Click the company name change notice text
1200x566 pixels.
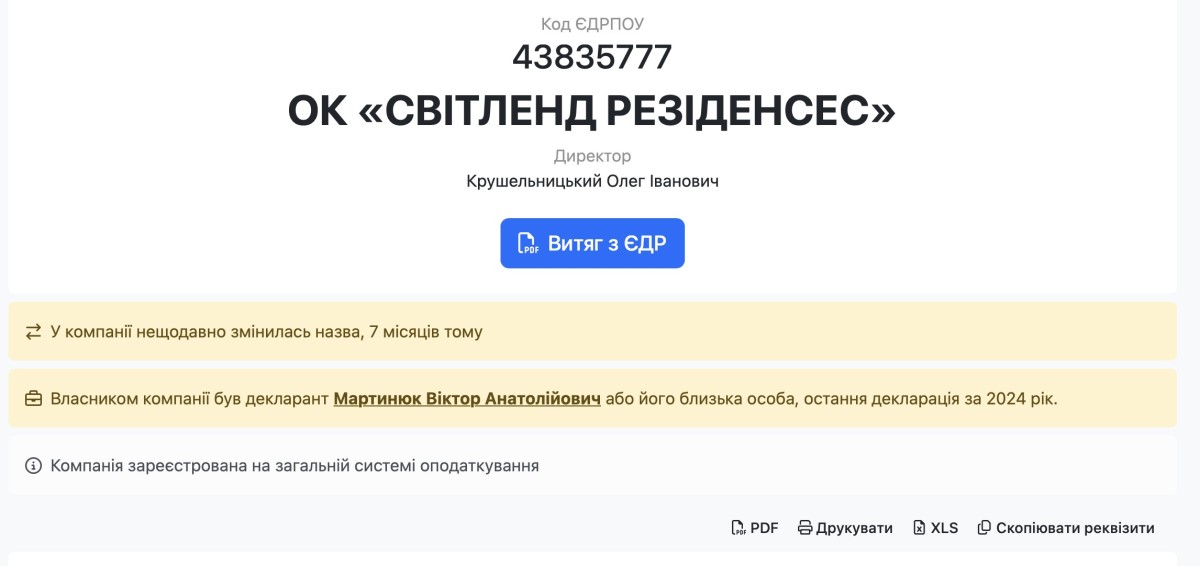pyautogui.click(x=266, y=331)
